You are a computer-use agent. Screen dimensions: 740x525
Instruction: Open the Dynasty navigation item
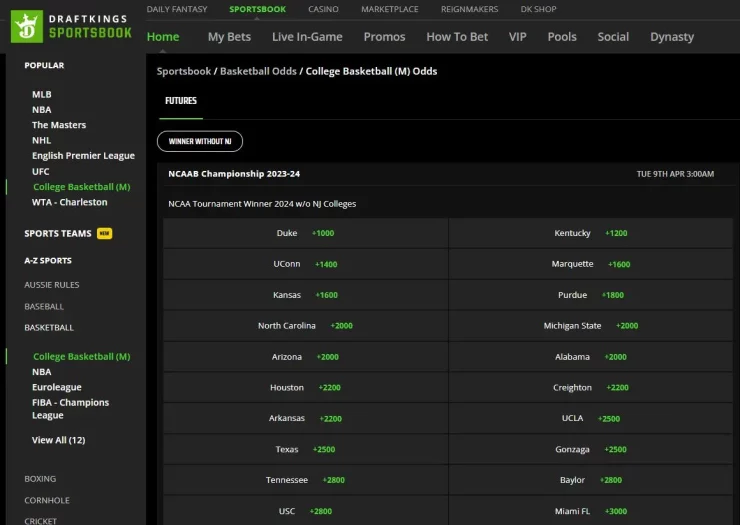tap(672, 37)
